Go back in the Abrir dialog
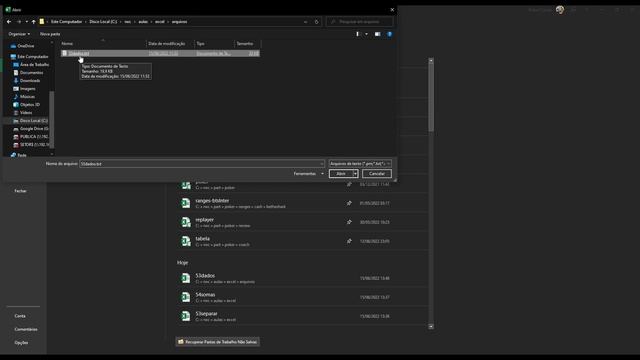This screenshot has height=360, width=640. pyautogui.click(x=9, y=22)
